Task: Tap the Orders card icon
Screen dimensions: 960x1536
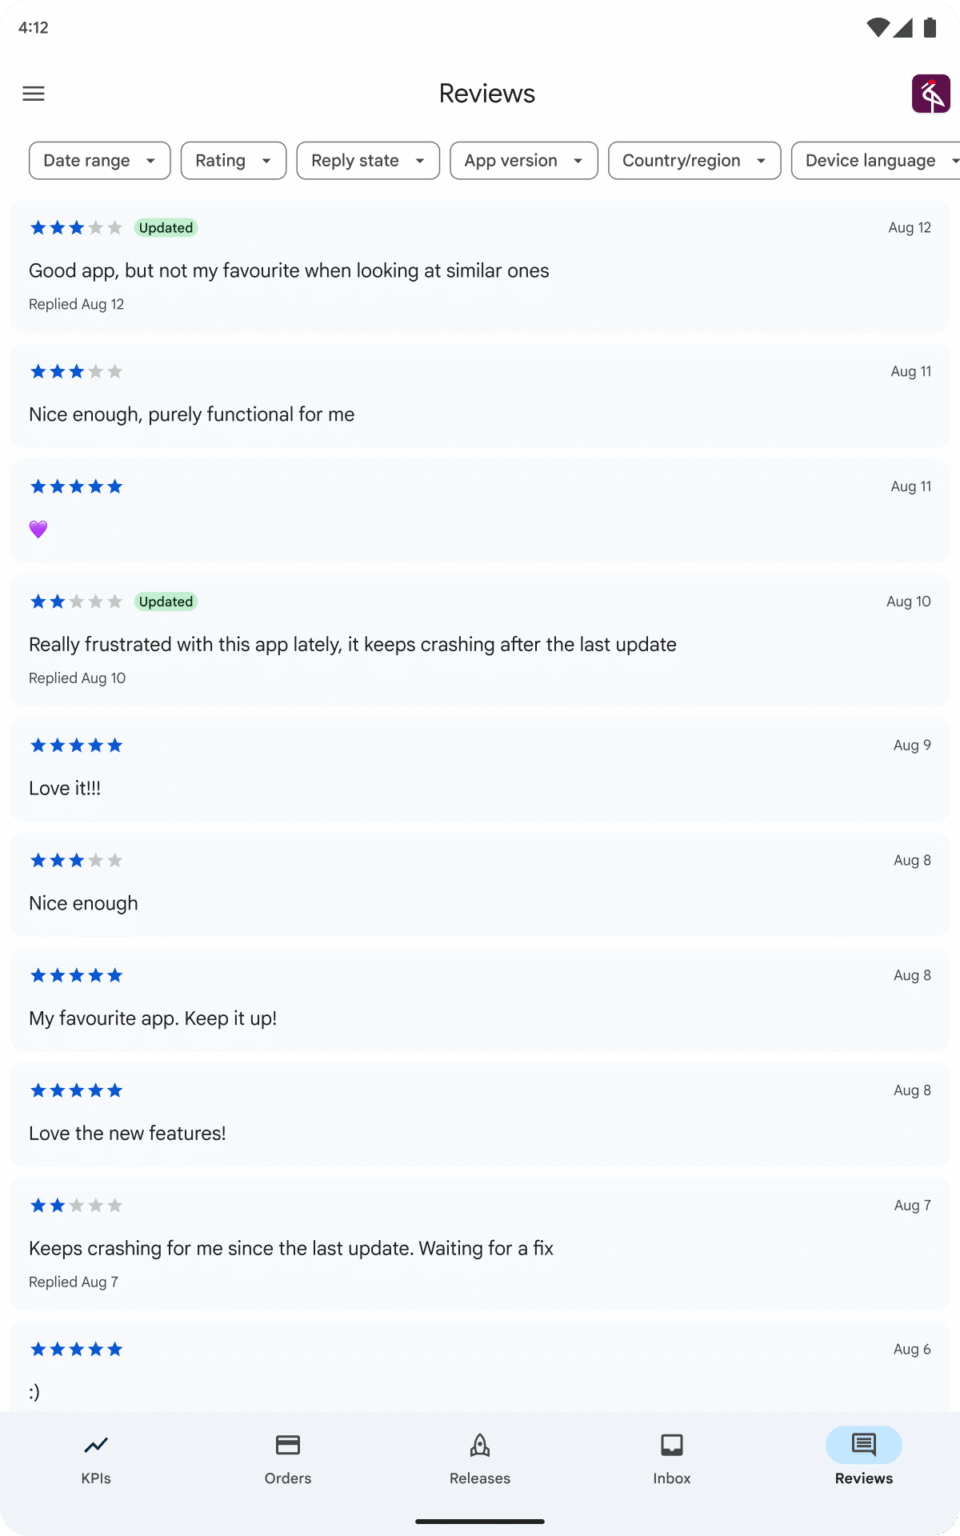Action: [x=288, y=1445]
